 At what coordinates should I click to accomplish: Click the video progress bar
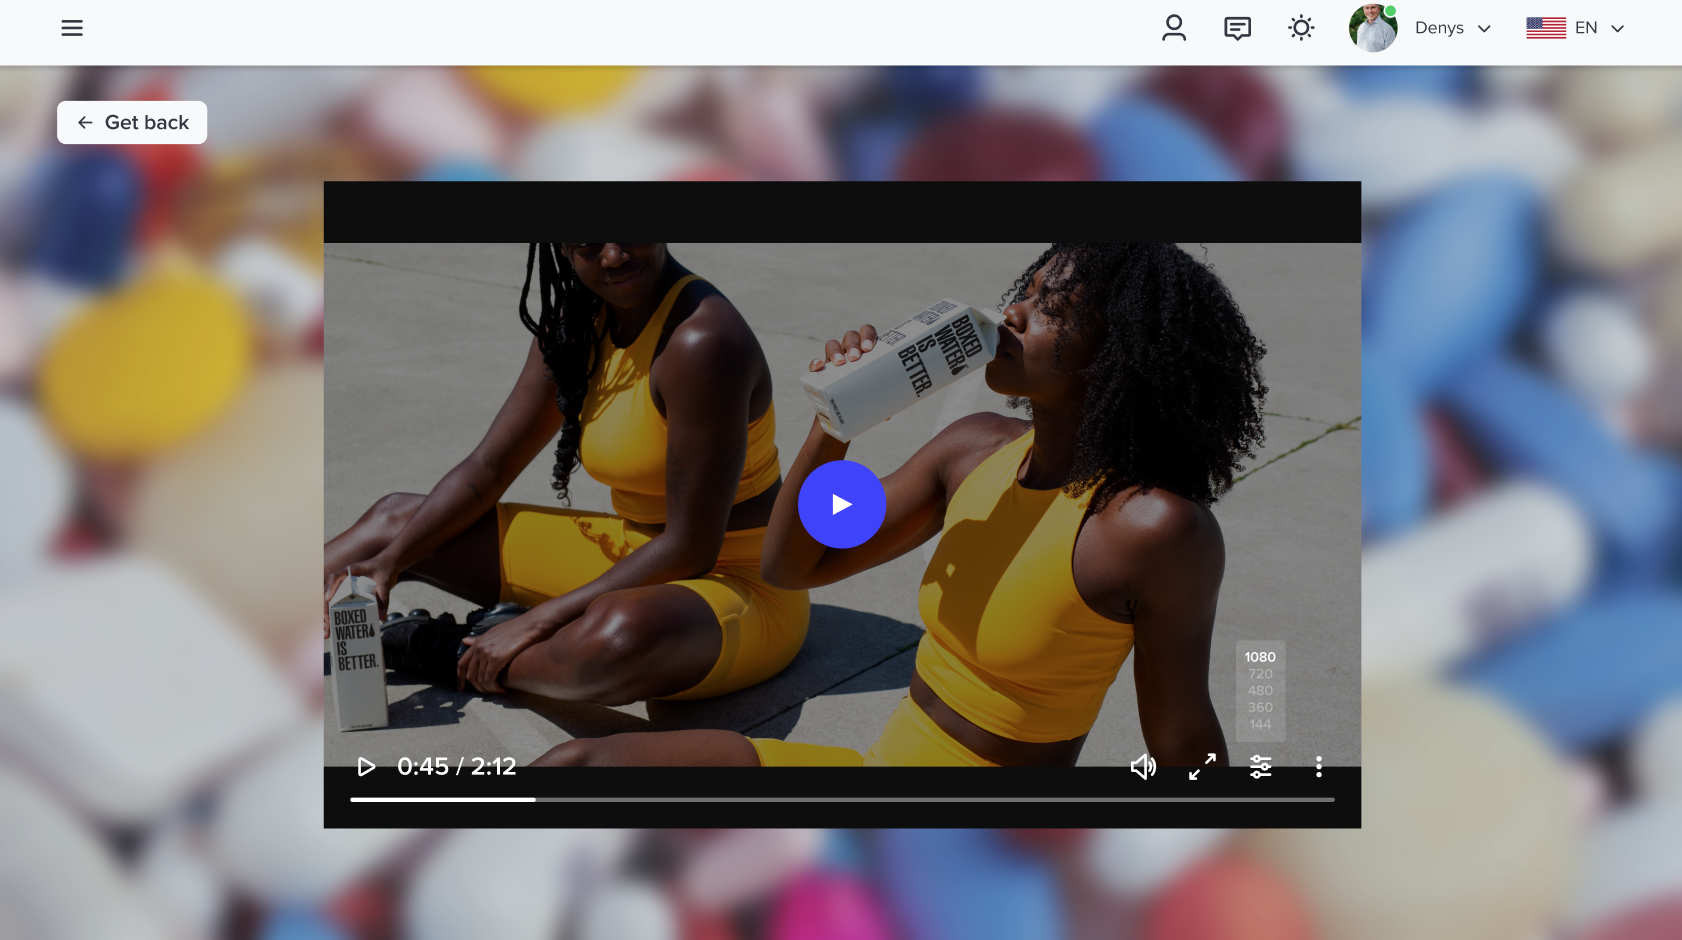click(x=842, y=800)
